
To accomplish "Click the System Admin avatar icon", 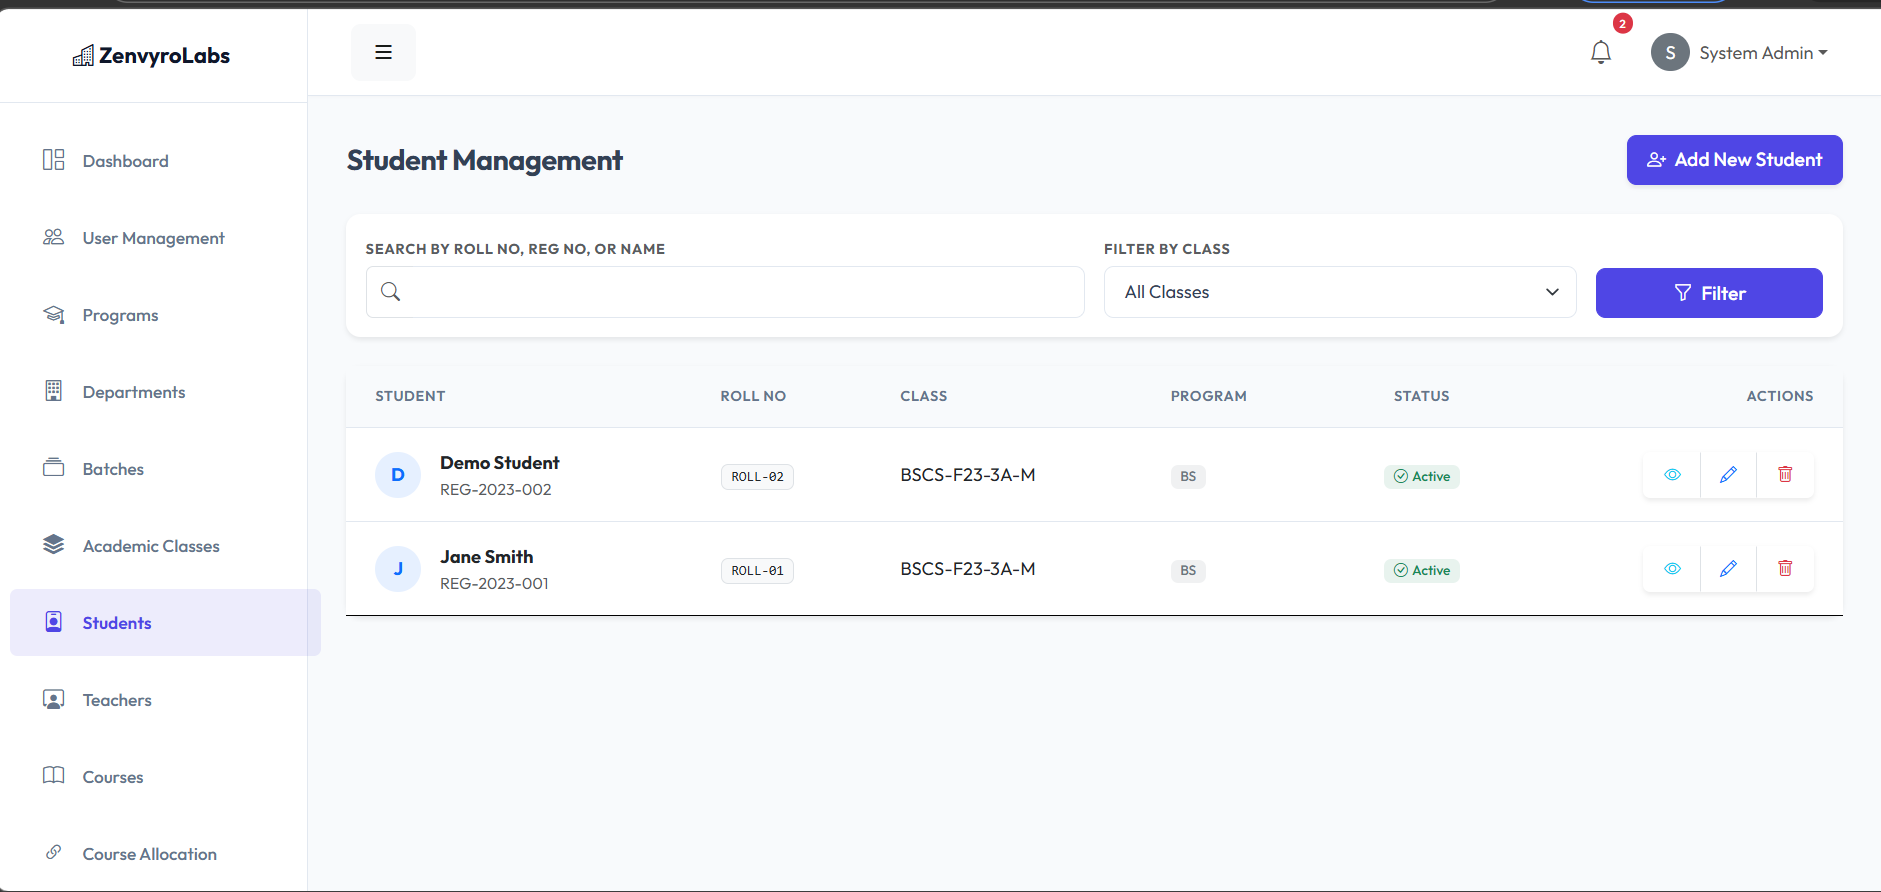I will point(1669,52).
